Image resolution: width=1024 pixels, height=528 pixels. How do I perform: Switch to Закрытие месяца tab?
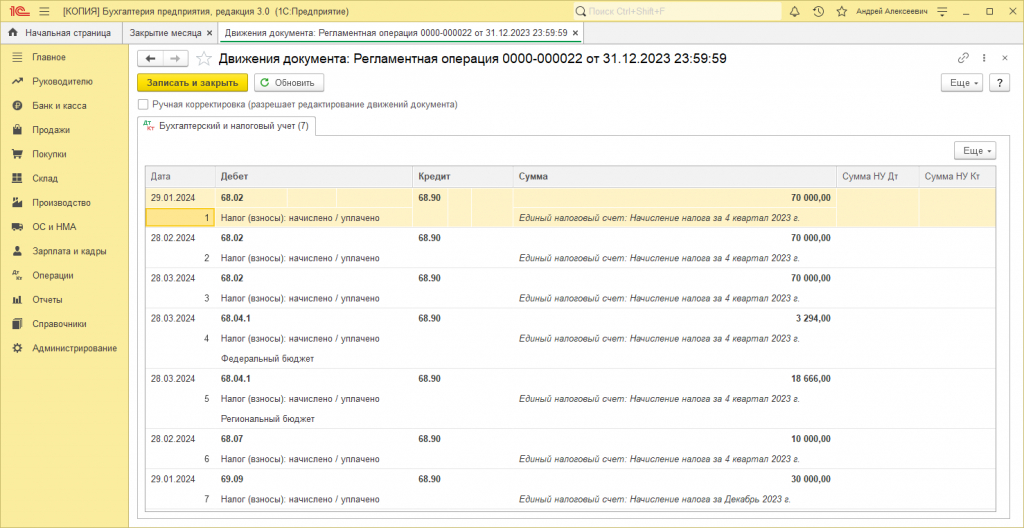tap(165, 32)
